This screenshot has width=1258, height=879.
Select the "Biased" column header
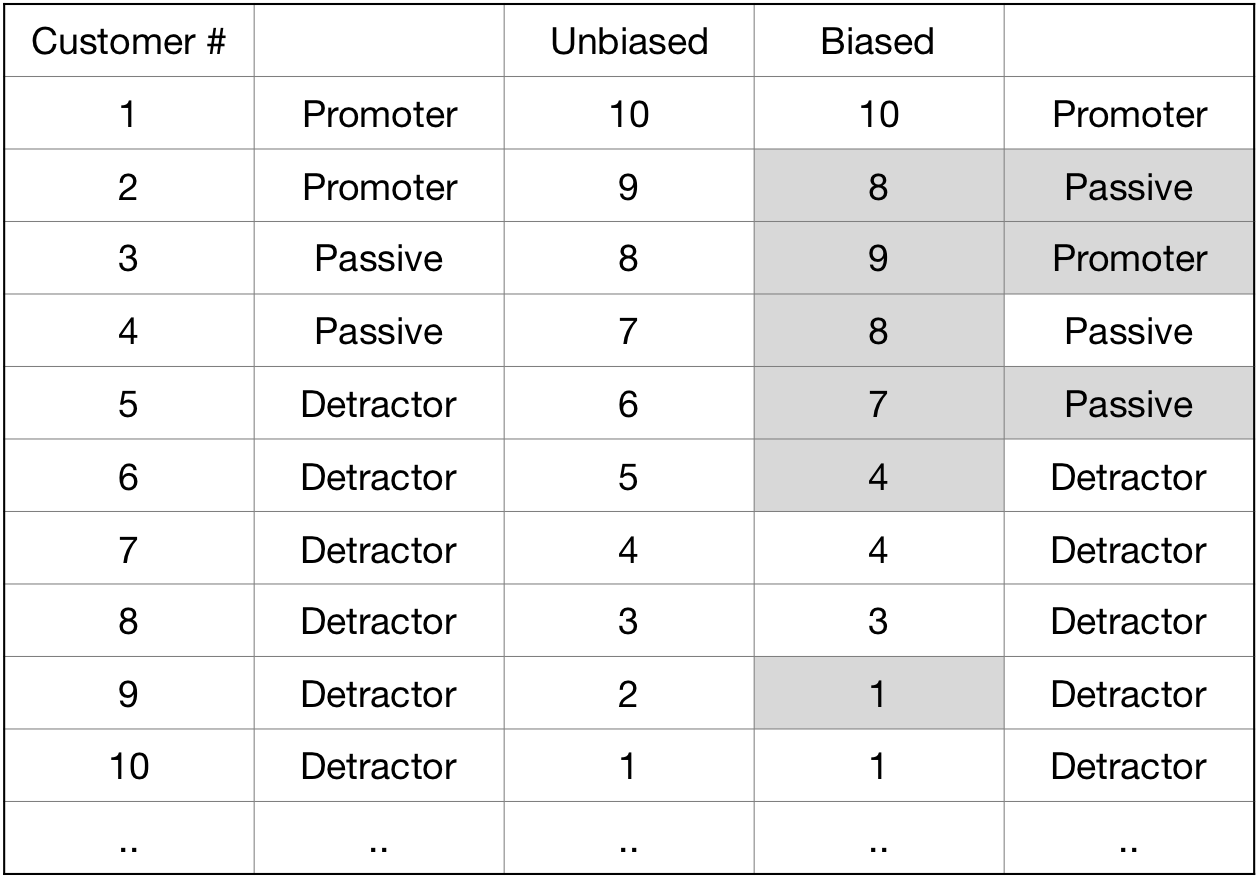point(878,42)
